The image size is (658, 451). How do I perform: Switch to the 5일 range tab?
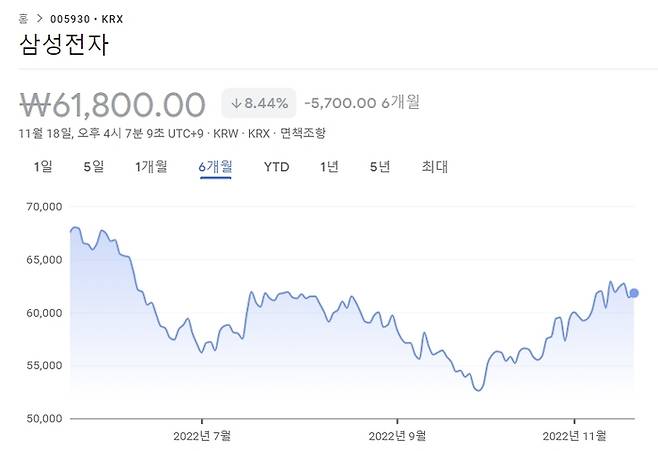(x=93, y=167)
